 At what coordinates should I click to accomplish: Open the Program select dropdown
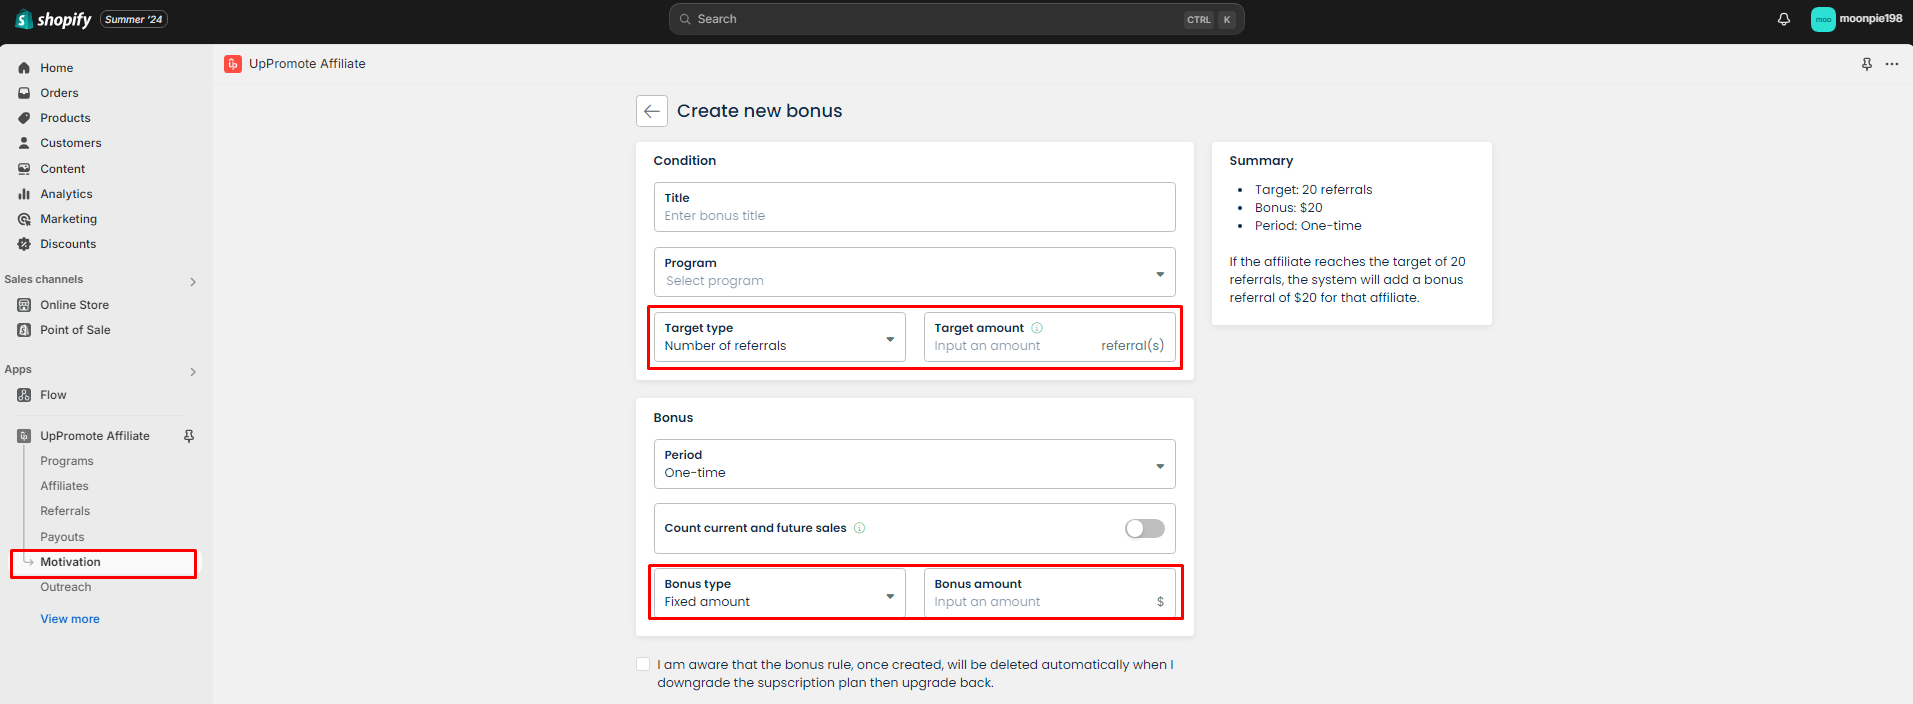click(x=915, y=272)
